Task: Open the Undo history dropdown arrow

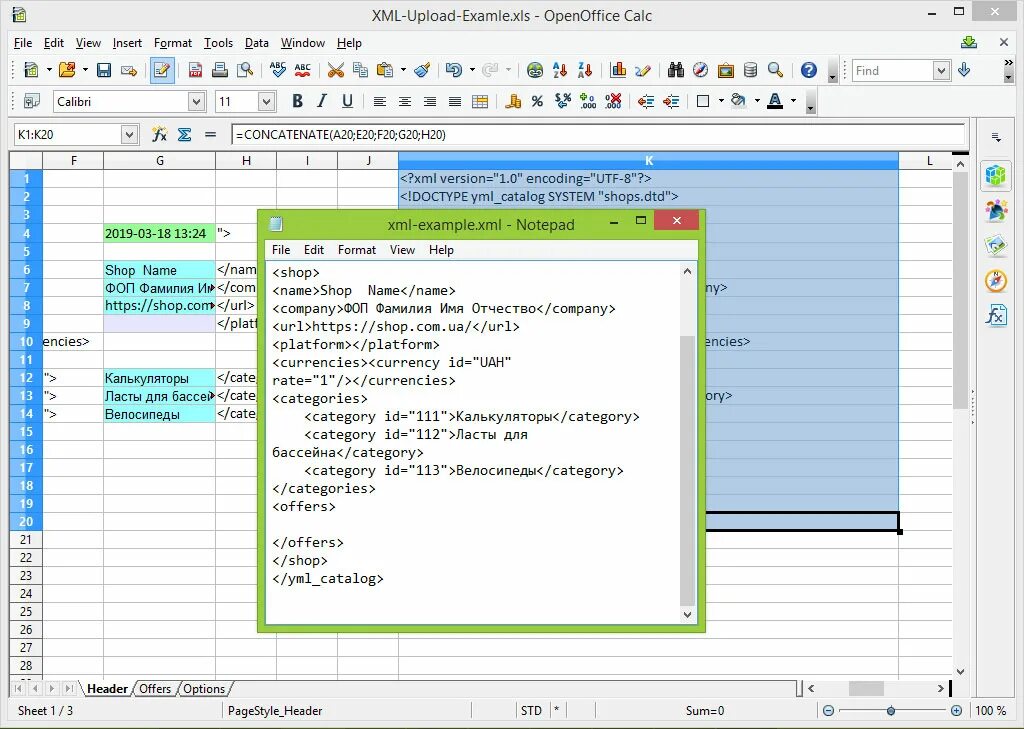Action: 472,70
